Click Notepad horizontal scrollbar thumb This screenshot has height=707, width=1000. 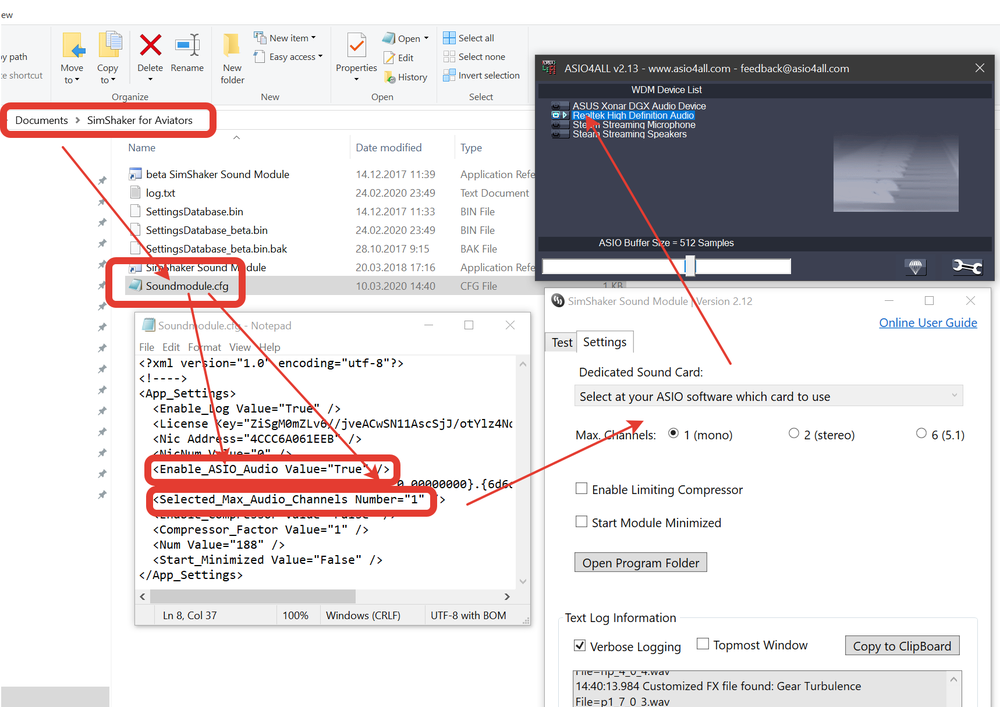pos(253,597)
